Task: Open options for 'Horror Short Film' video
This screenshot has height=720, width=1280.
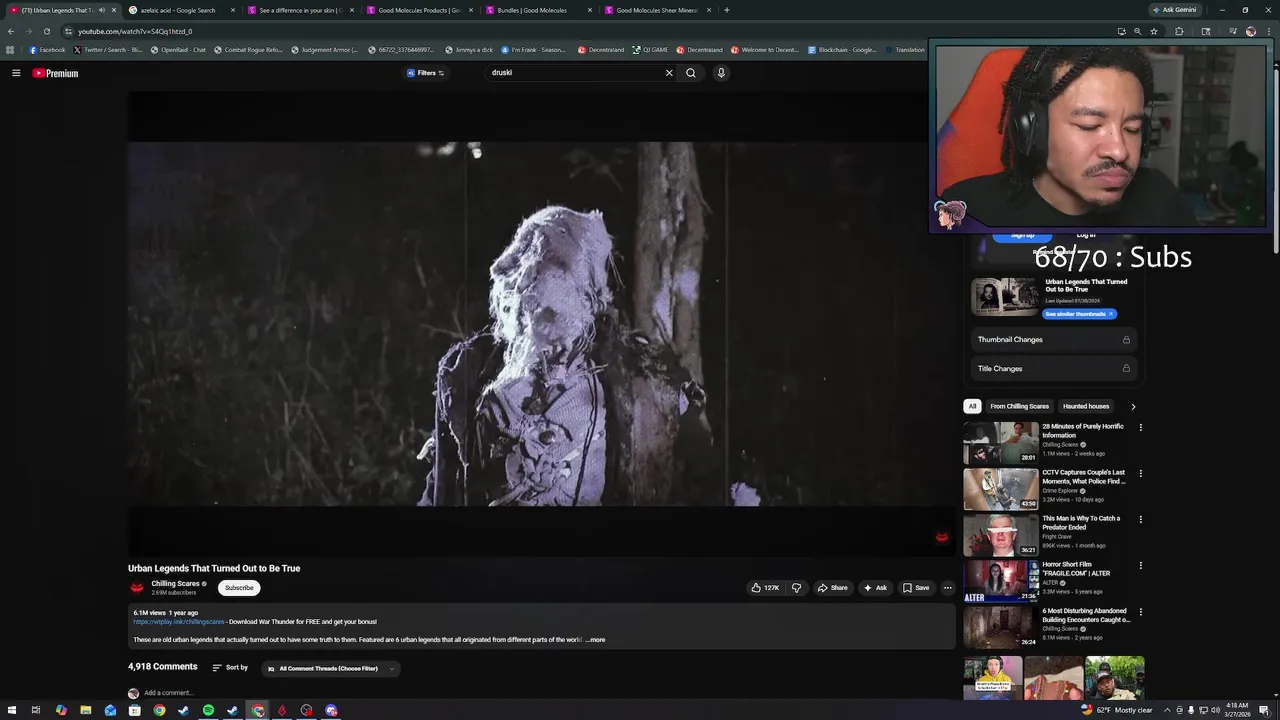Action: pyautogui.click(x=1140, y=566)
